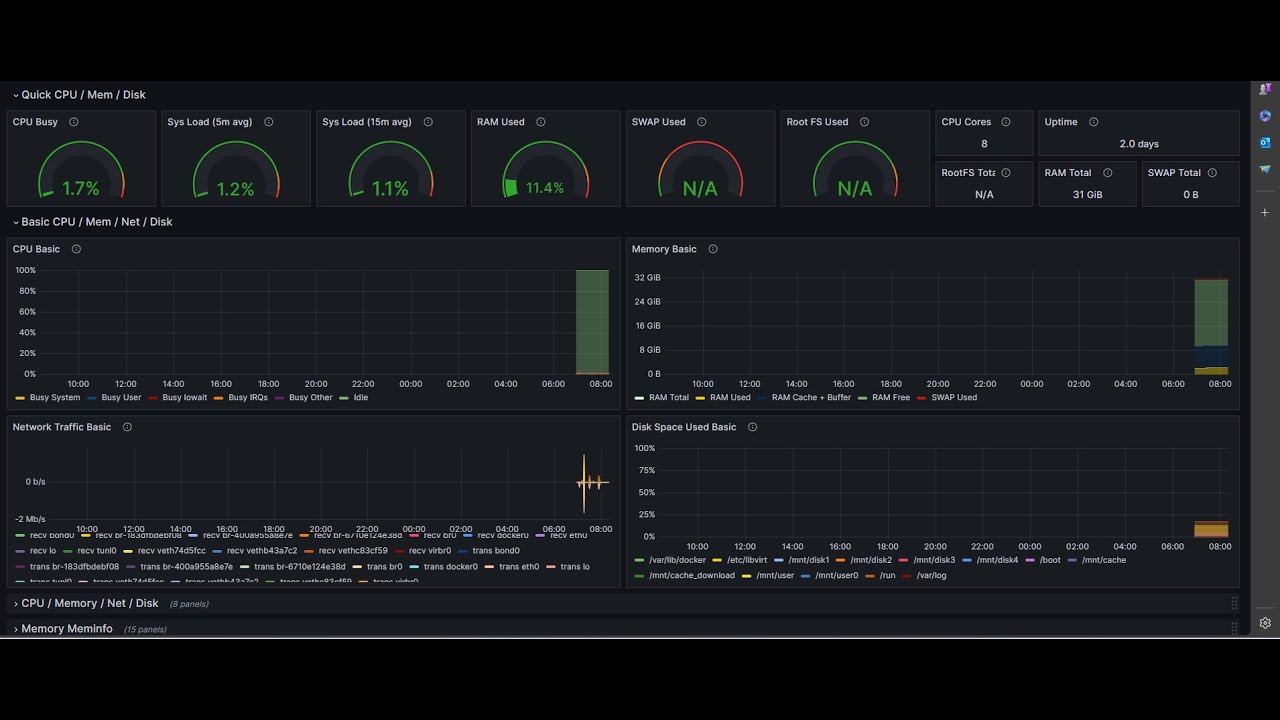Open the Network Traffic Basic info icon
The height and width of the screenshot is (720, 1280).
click(127, 427)
